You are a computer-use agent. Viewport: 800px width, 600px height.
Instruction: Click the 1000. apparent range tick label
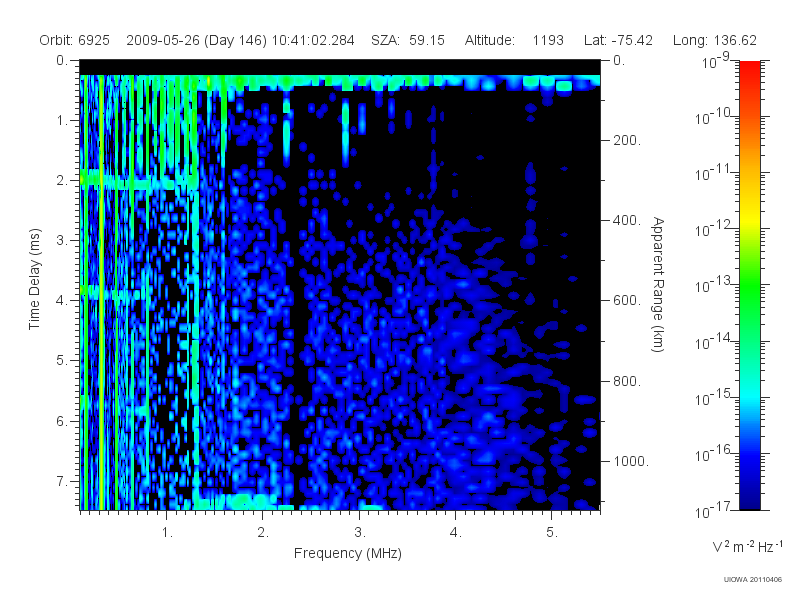pyautogui.click(x=631, y=461)
